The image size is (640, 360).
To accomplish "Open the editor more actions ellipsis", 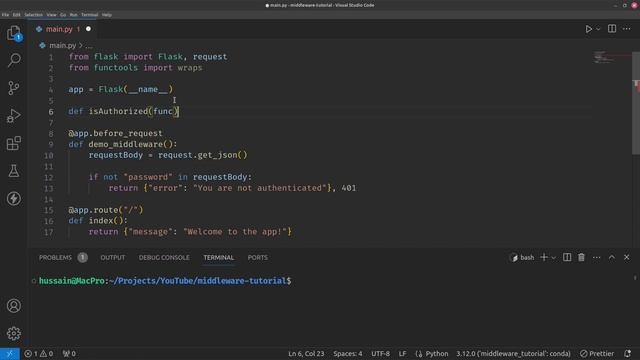I will pyautogui.click(x=627, y=29).
